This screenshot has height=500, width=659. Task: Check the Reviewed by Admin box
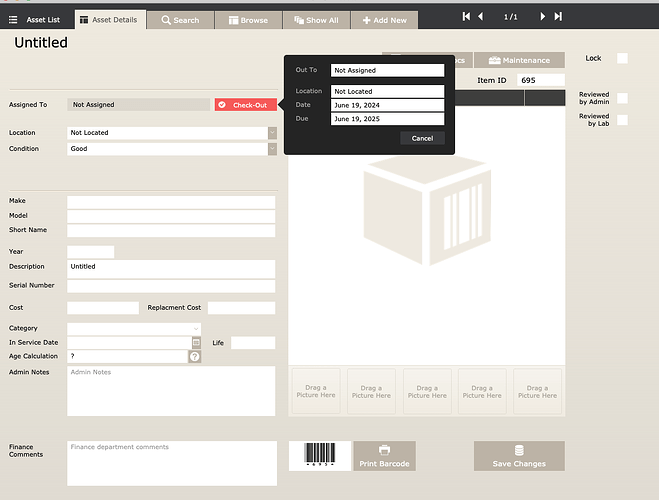point(622,98)
